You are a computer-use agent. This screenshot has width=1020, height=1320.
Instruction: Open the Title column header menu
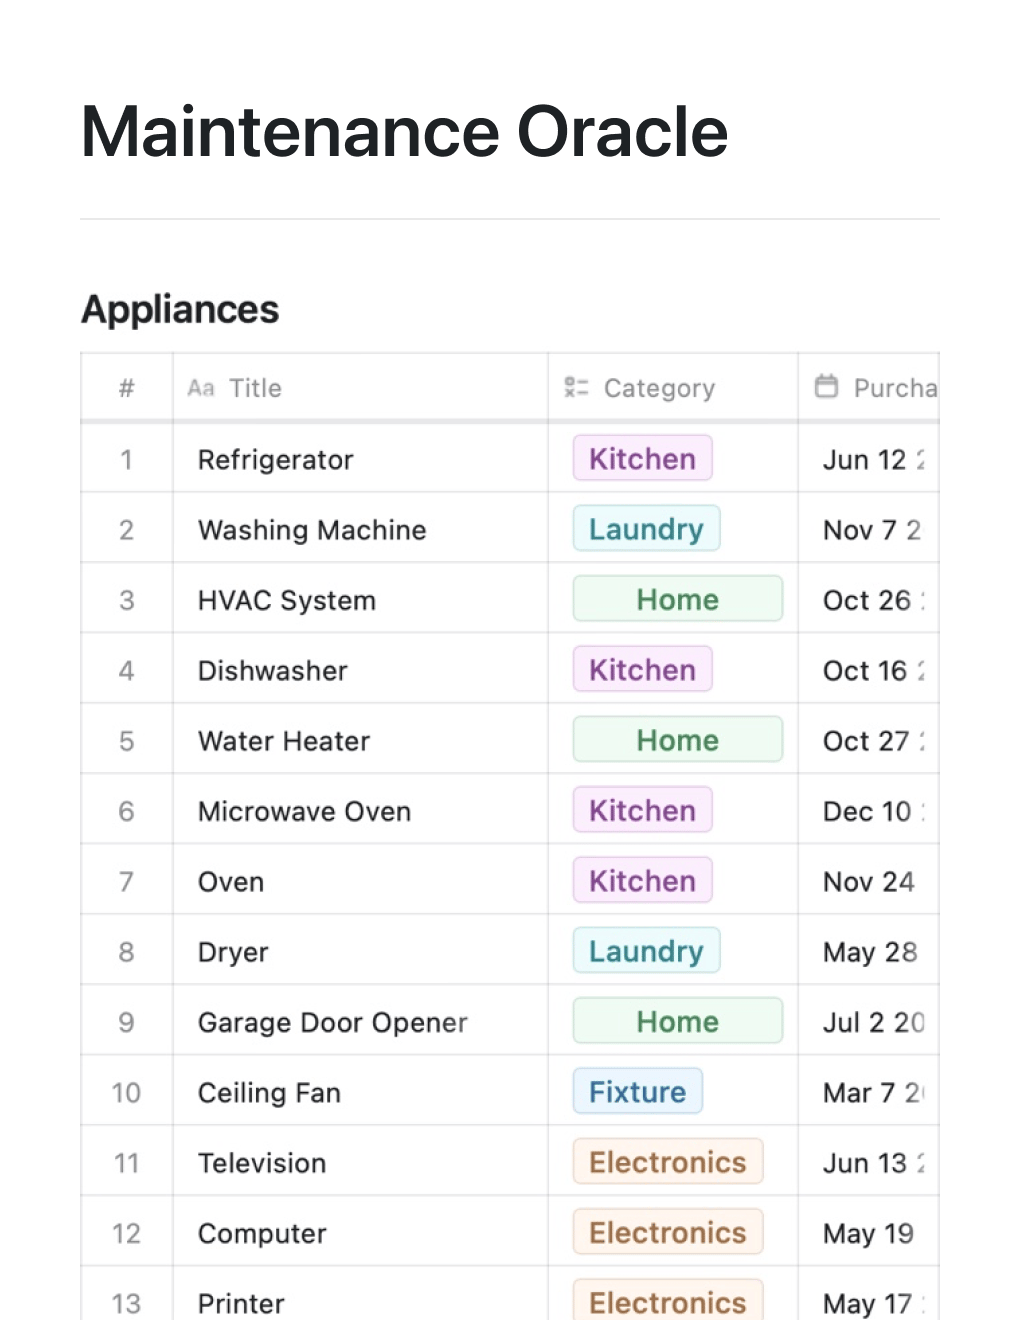255,388
